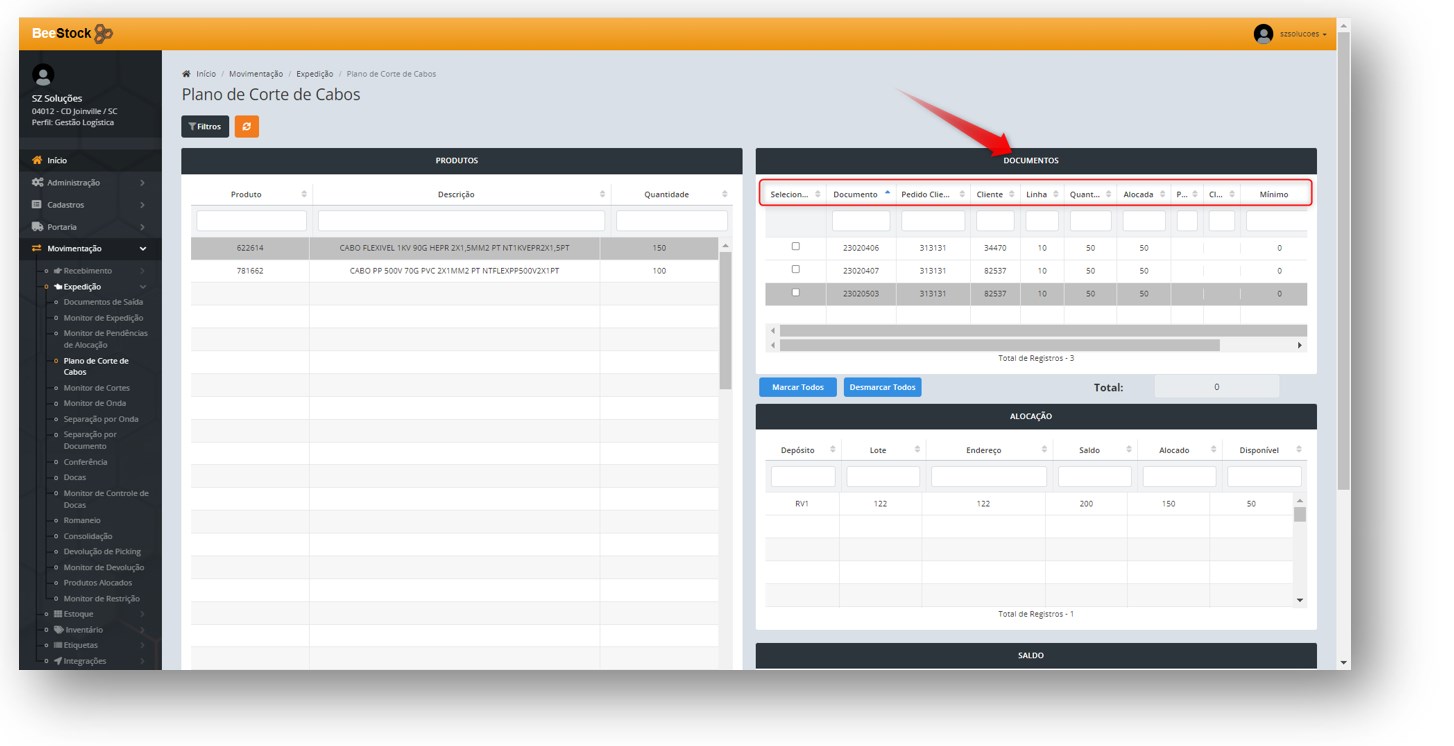1454x746 pixels.
Task: Click the user avatar icon in top bar
Action: 1263,34
